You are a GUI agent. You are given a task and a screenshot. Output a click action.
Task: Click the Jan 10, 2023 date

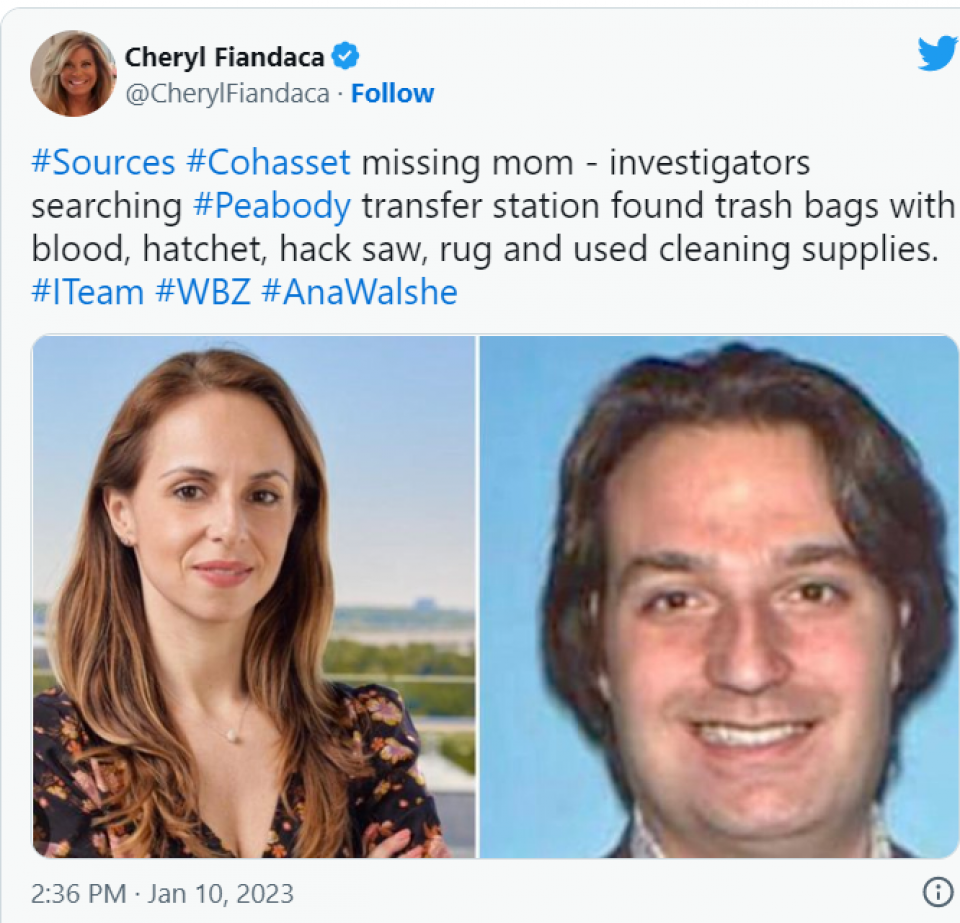pos(220,894)
